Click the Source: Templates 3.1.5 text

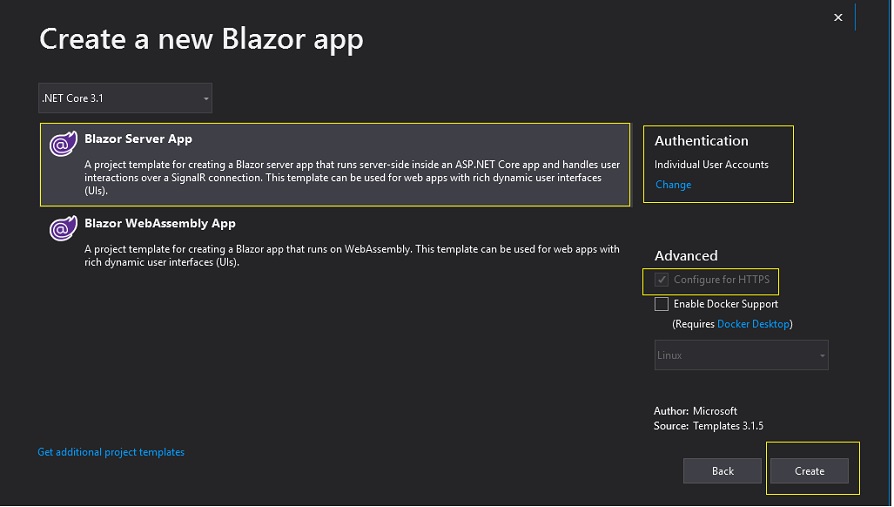708,425
